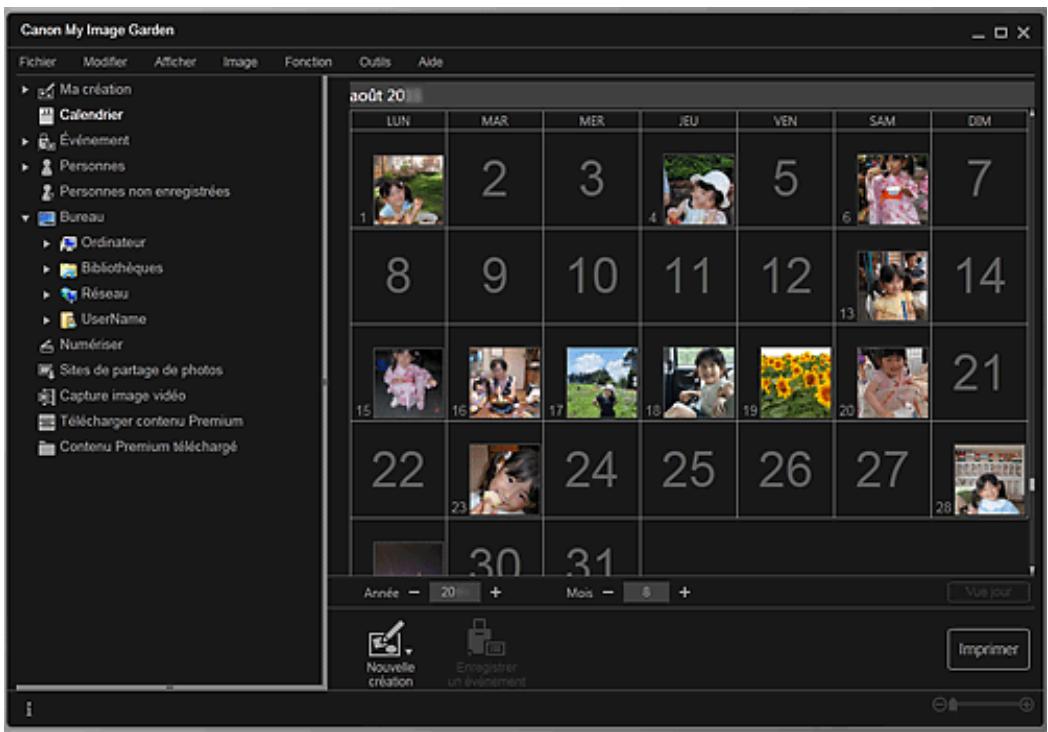The image size is (1048, 732).
Task: Click the Numériser scanner icon
Action: coord(46,345)
